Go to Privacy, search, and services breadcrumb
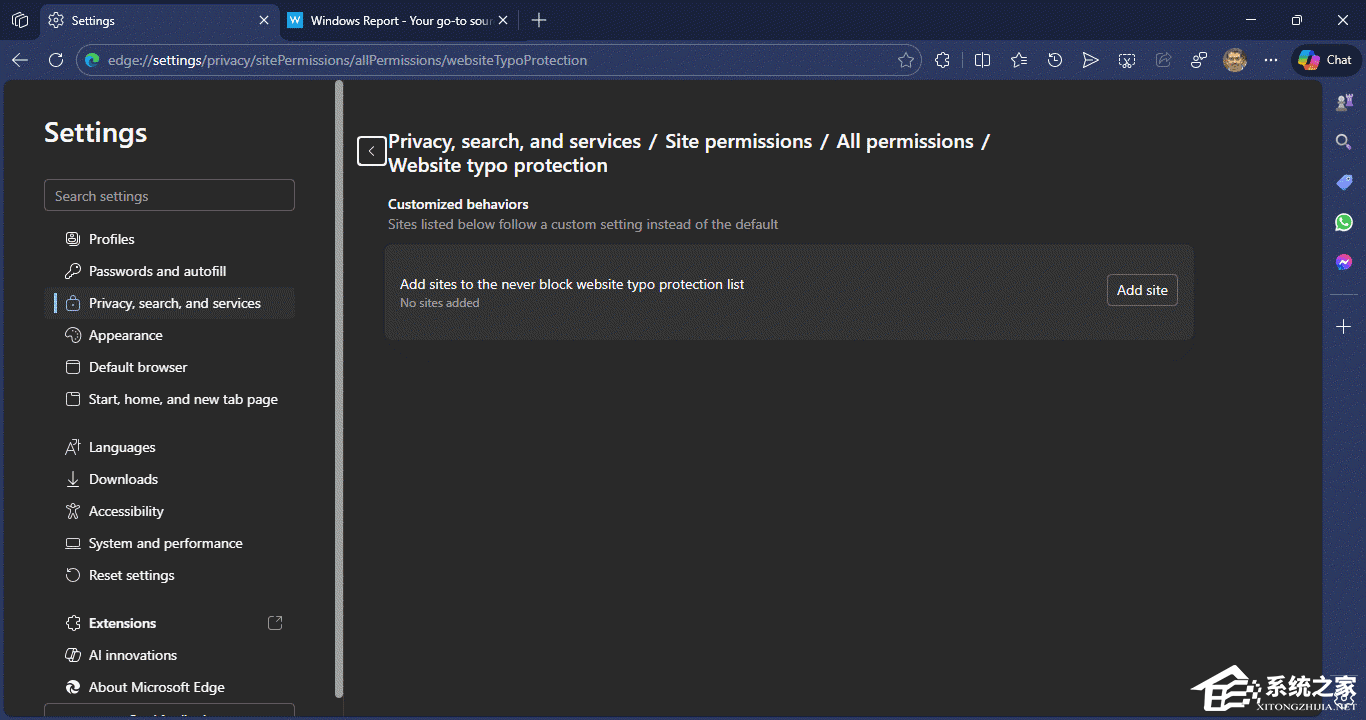Image resolution: width=1366 pixels, height=720 pixels. click(x=514, y=141)
